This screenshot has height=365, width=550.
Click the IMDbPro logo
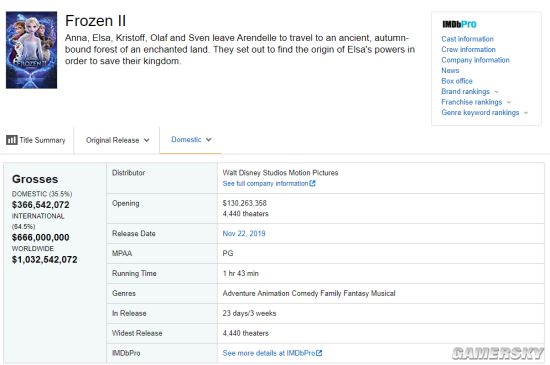tap(459, 24)
